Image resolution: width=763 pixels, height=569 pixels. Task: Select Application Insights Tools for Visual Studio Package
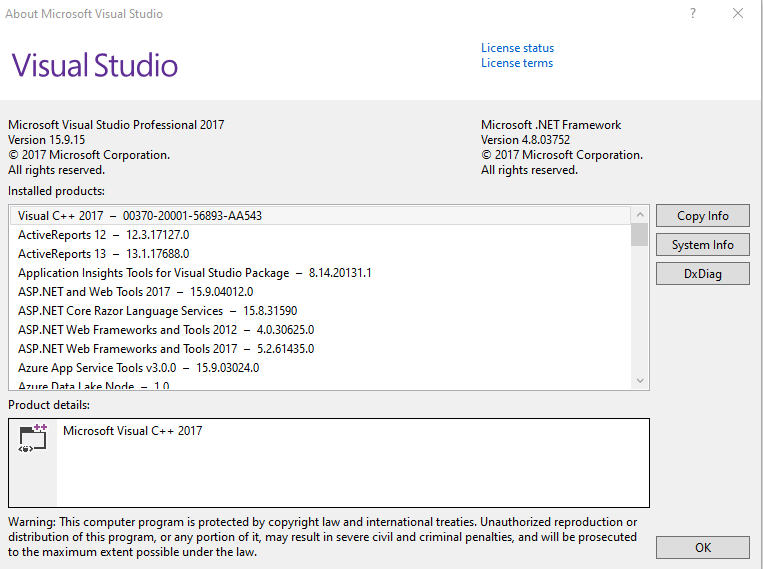click(320, 273)
